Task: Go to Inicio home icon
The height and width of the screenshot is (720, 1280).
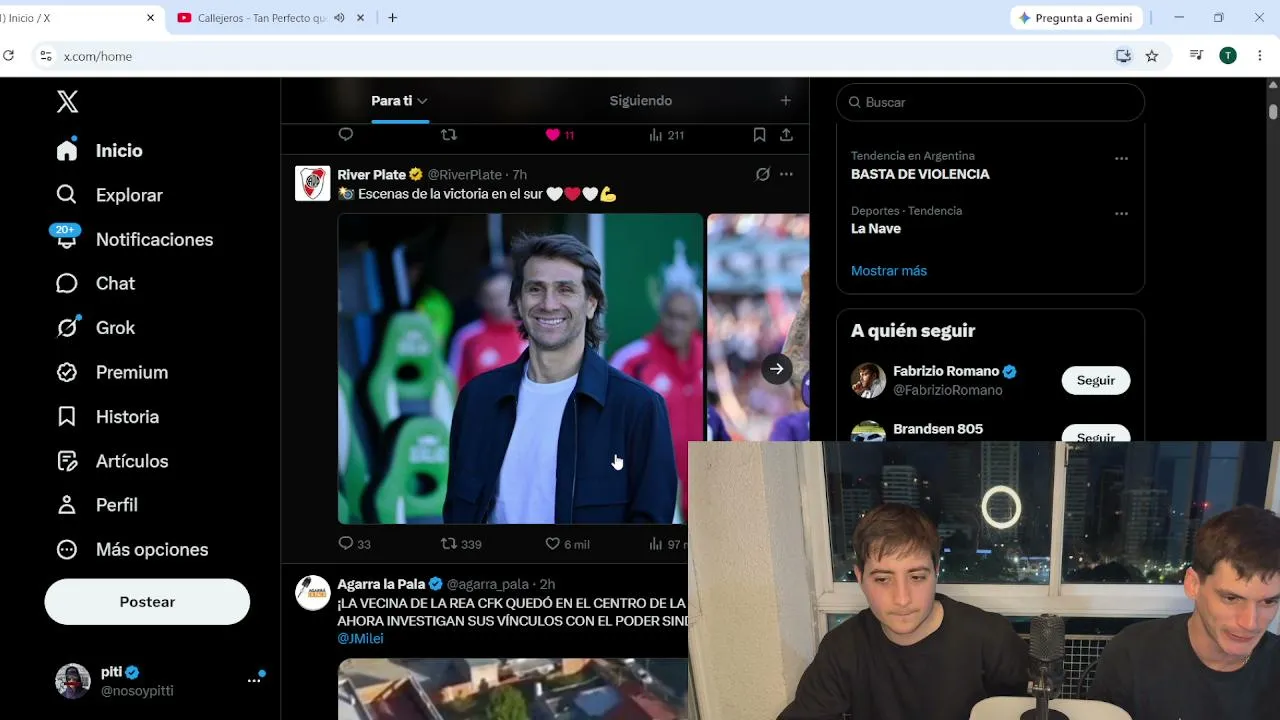Action: [67, 150]
